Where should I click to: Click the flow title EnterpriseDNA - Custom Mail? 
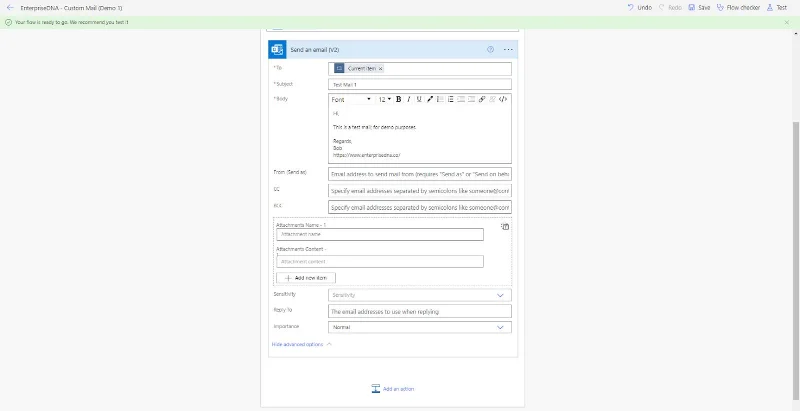(x=71, y=8)
